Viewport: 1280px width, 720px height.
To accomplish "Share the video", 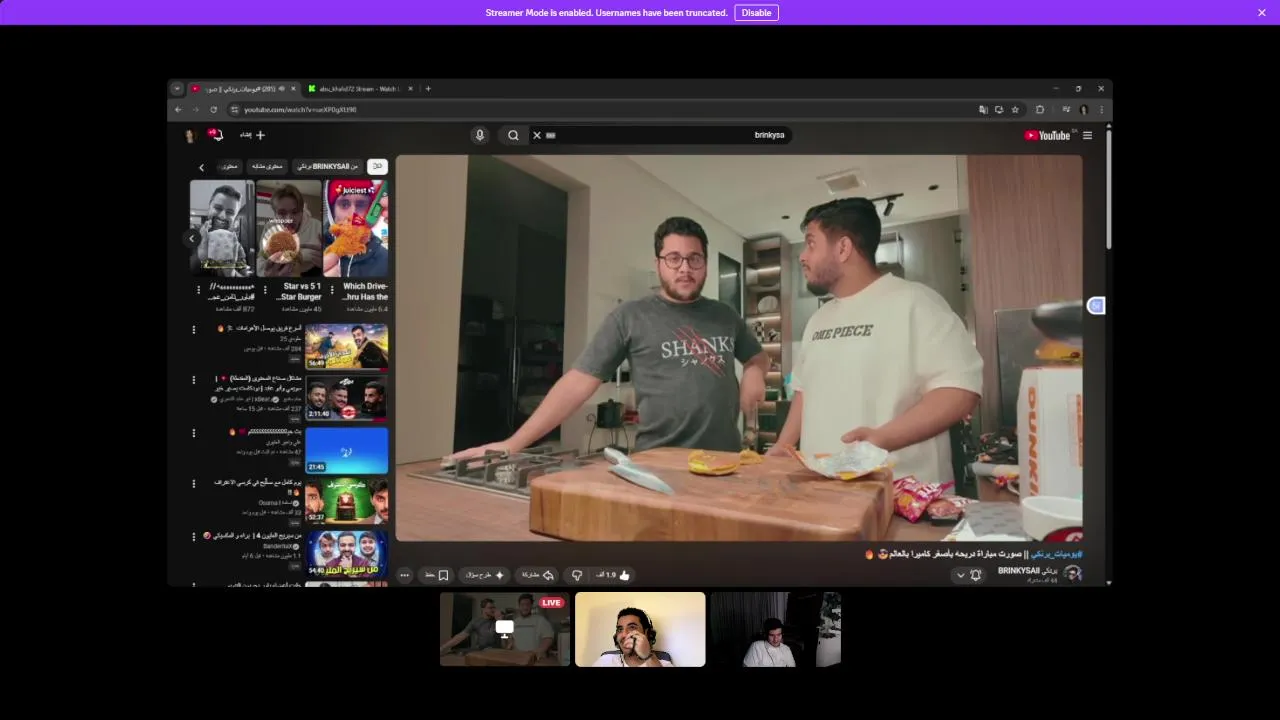I will 538,575.
